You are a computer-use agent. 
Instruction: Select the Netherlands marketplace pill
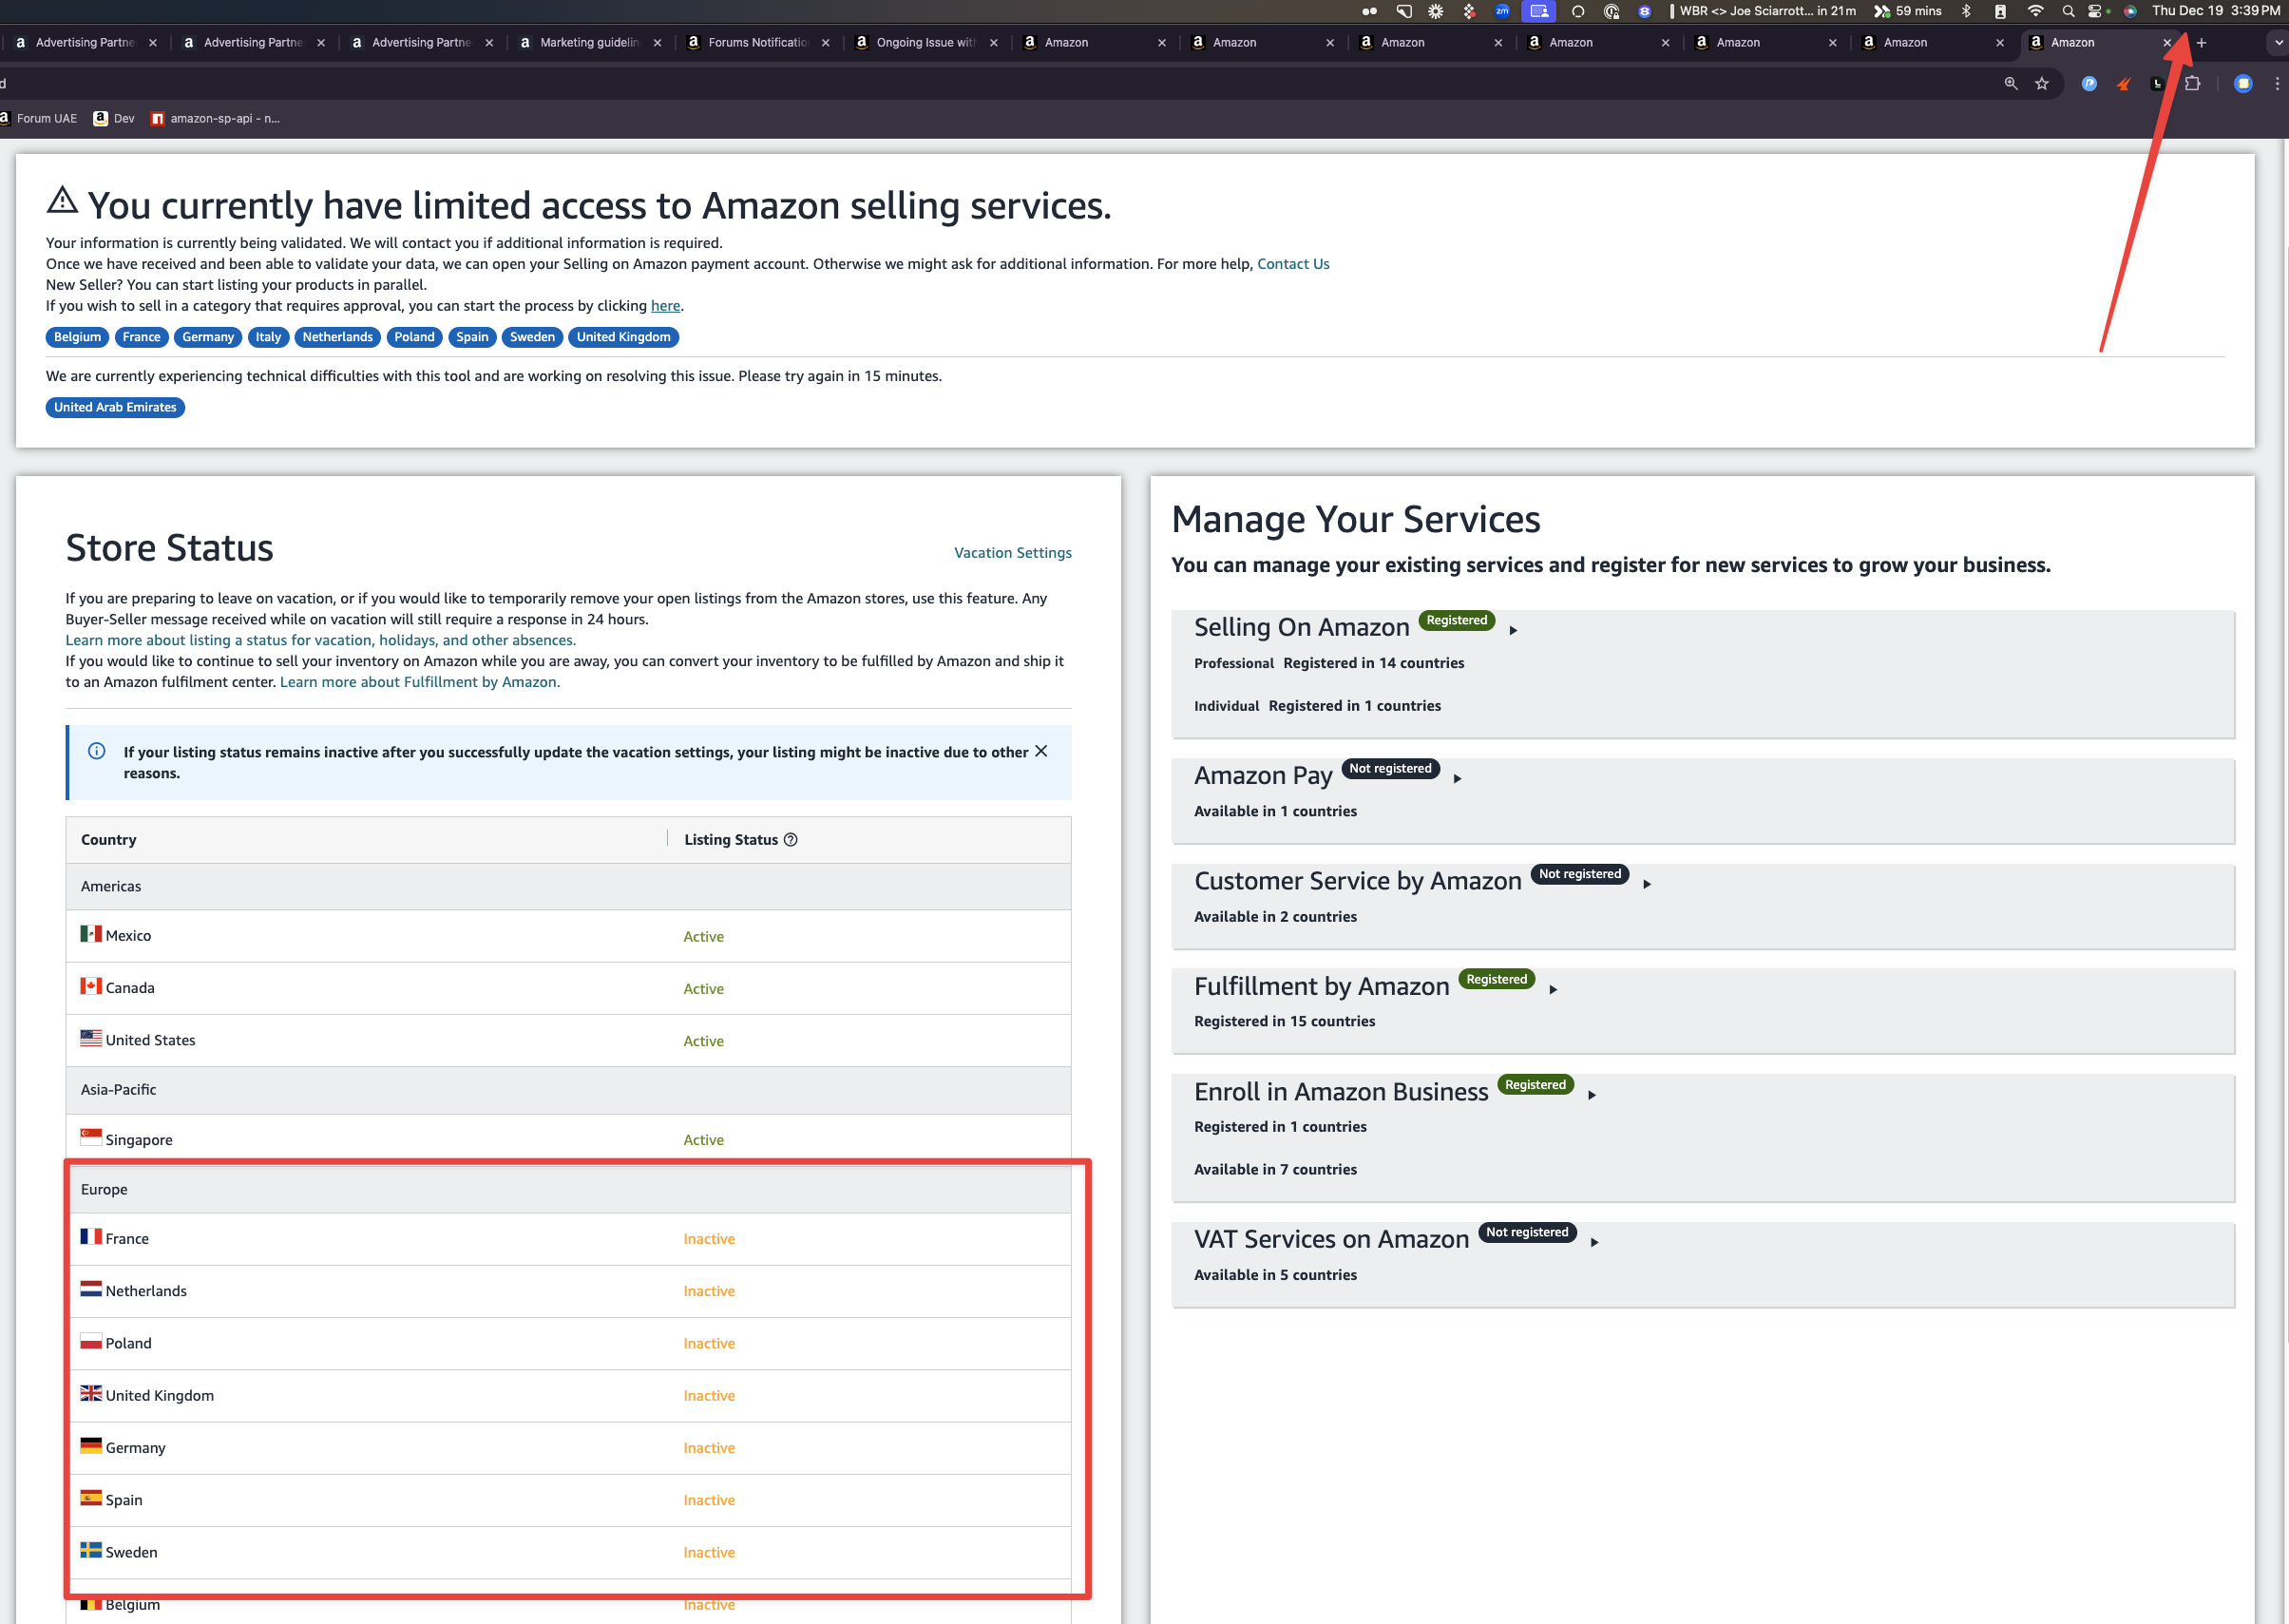tap(337, 337)
